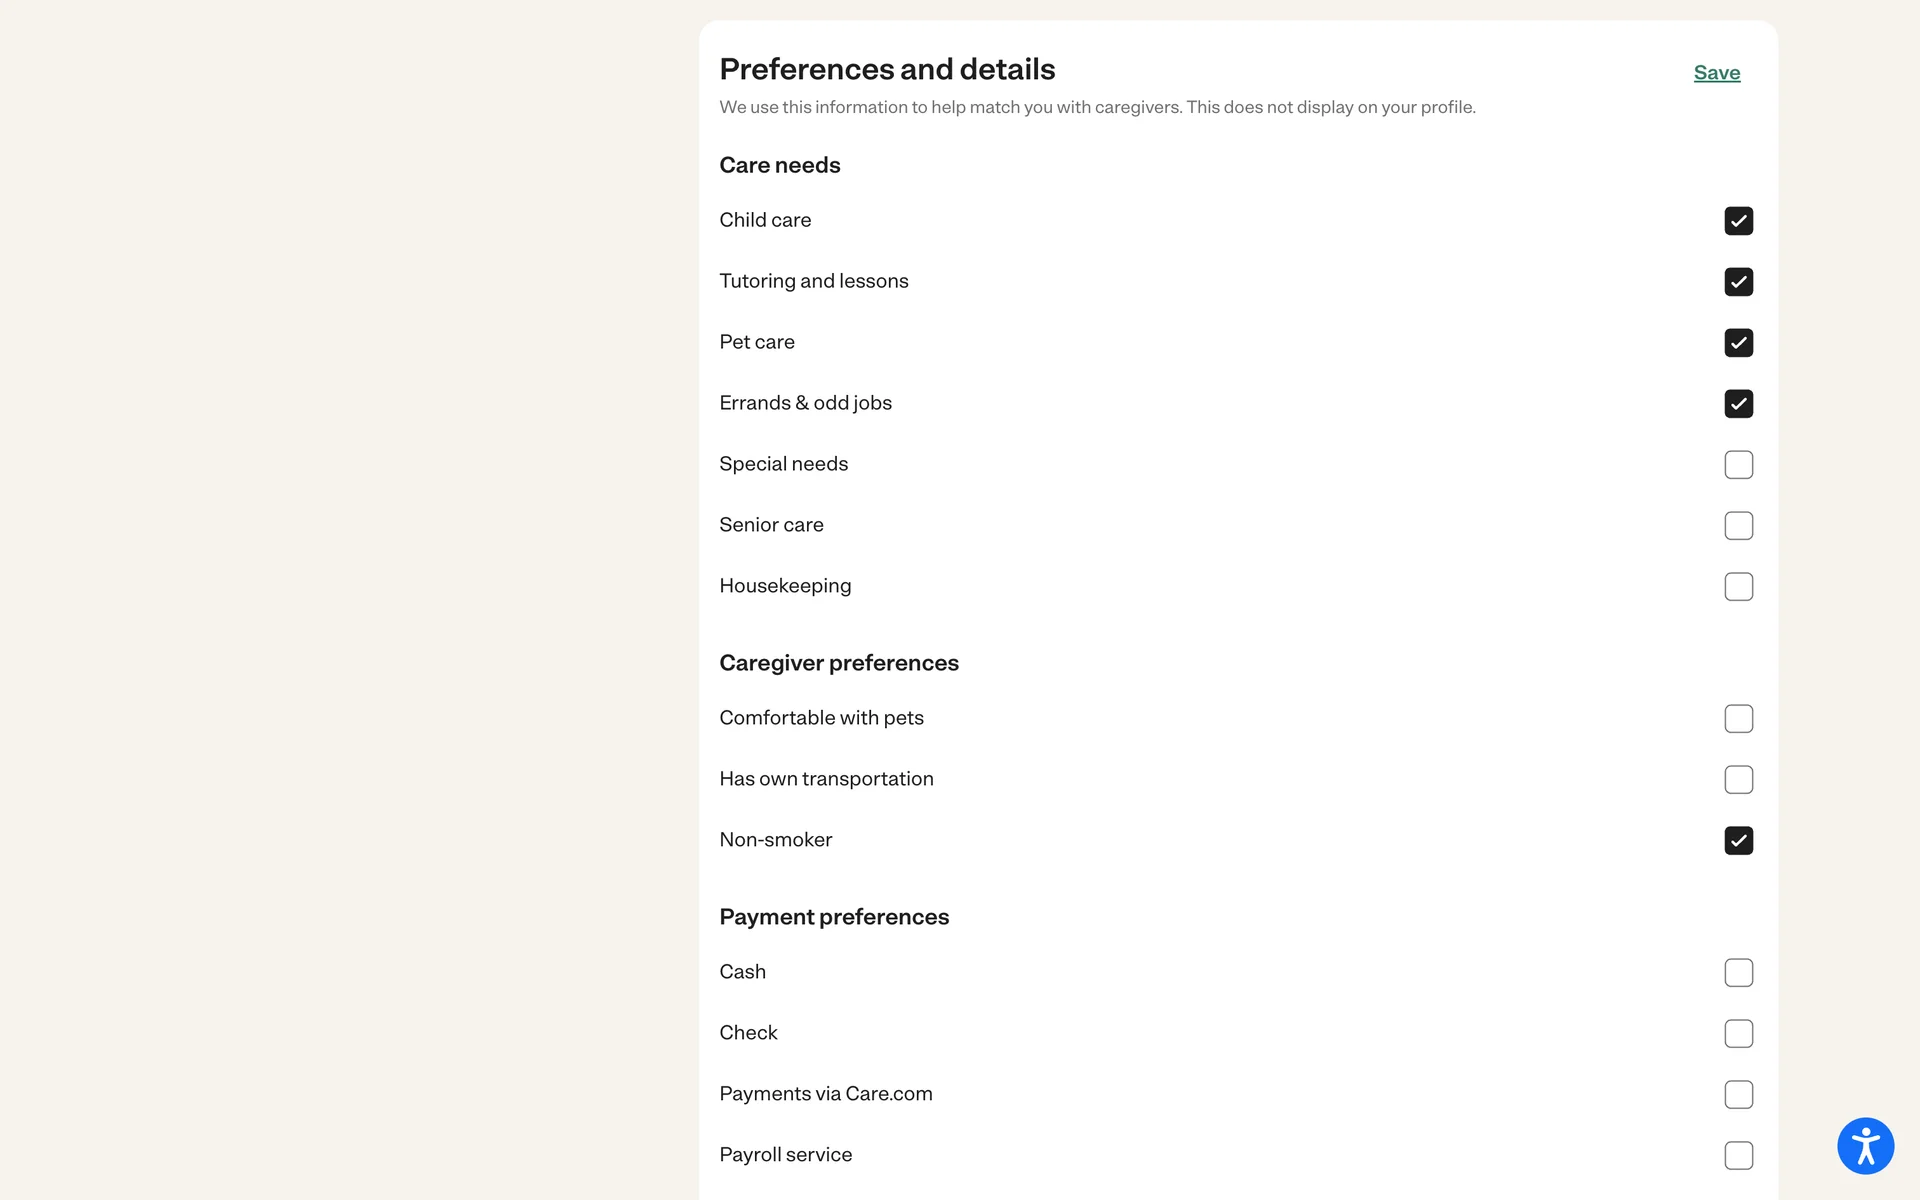The width and height of the screenshot is (1920, 1200).
Task: Click the Payments via Care.com label
Action: click(825, 1094)
